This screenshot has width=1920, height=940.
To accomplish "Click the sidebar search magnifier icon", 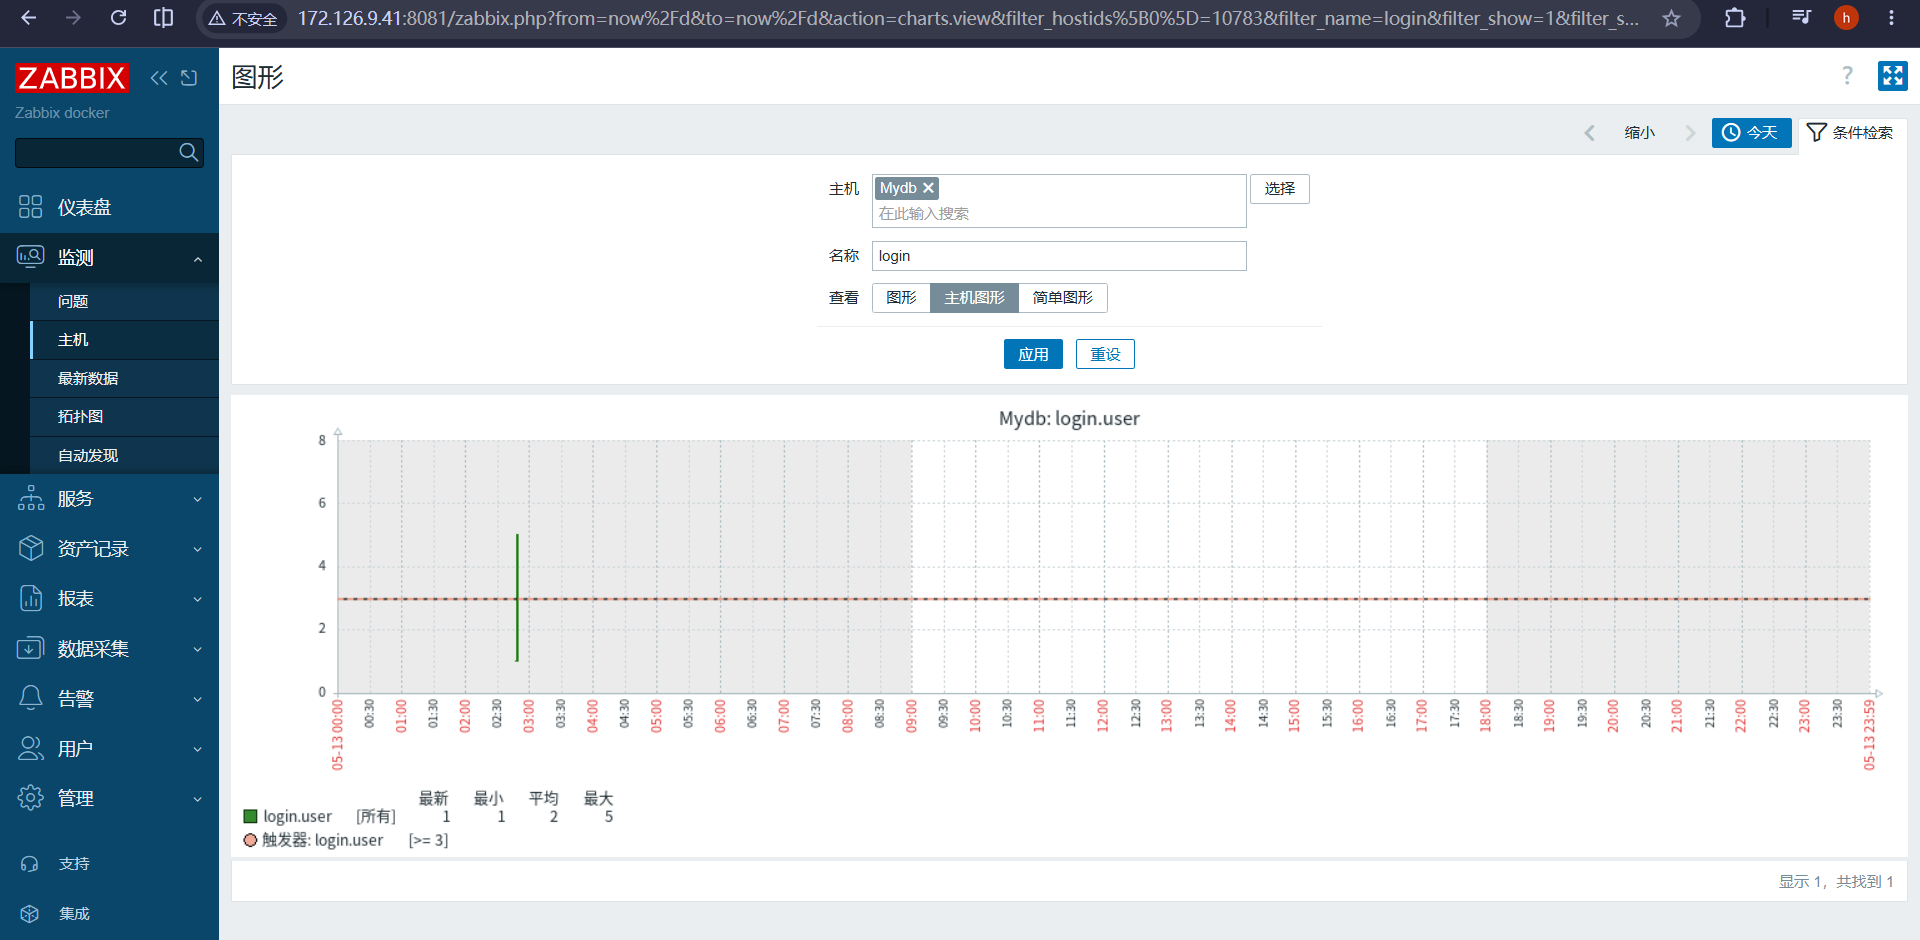I will 188,152.
